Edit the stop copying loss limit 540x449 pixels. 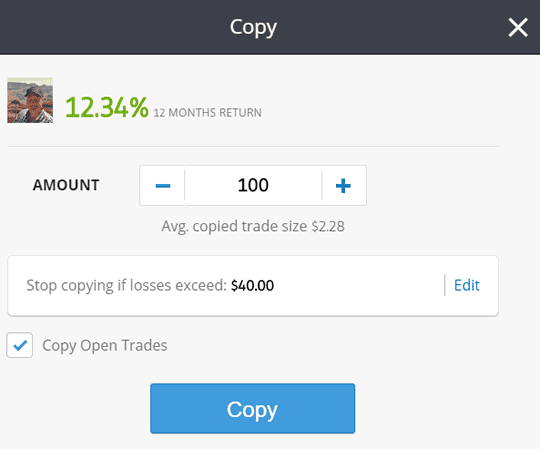click(467, 285)
